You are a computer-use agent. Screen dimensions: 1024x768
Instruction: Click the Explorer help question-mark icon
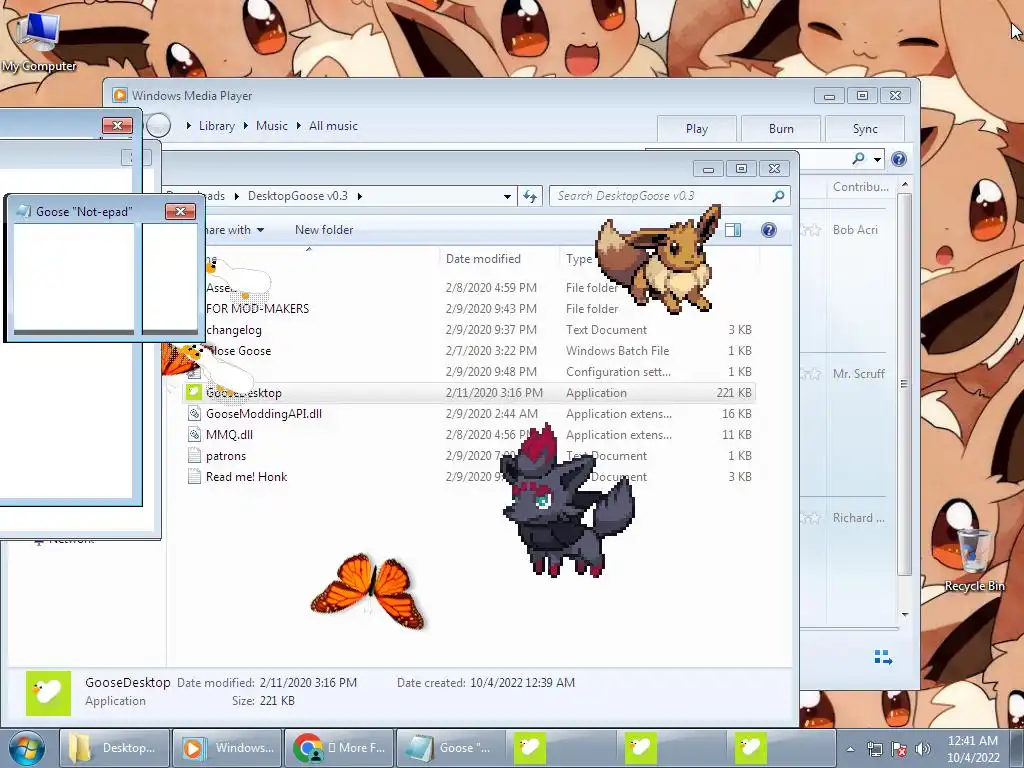tap(769, 230)
